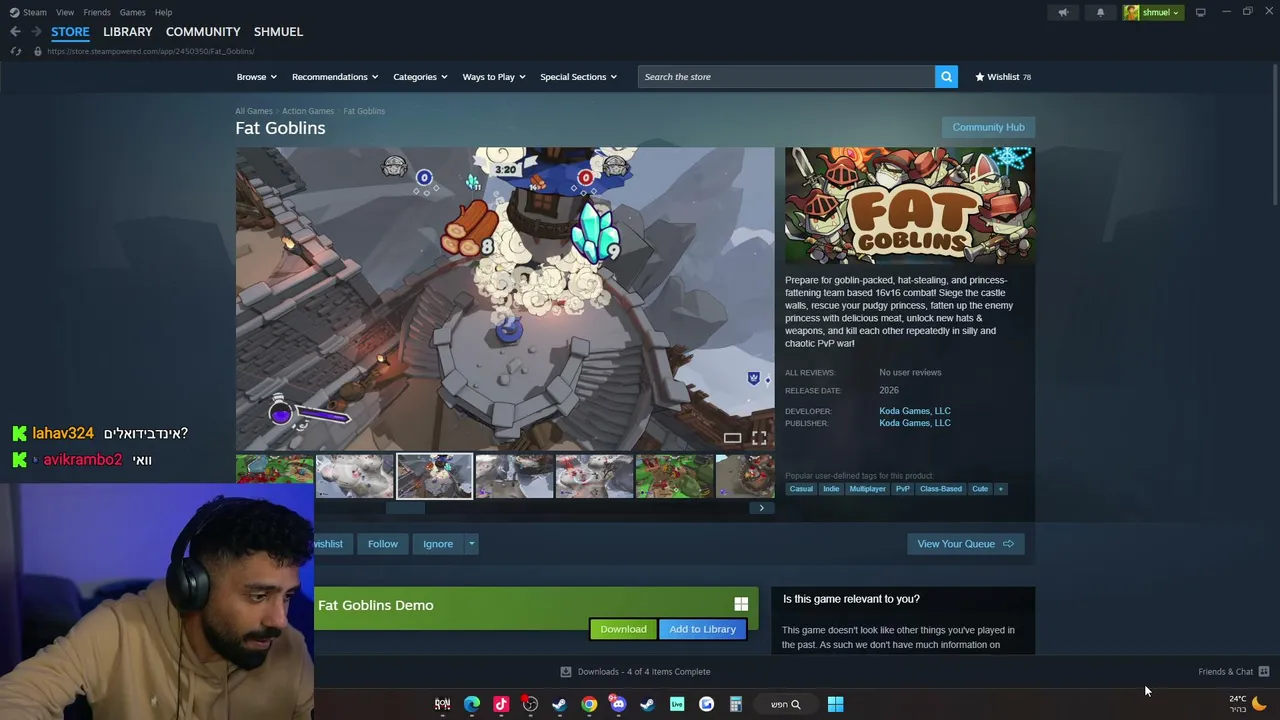
Task: Open the OBS Studio taskbar icon
Action: [530, 704]
